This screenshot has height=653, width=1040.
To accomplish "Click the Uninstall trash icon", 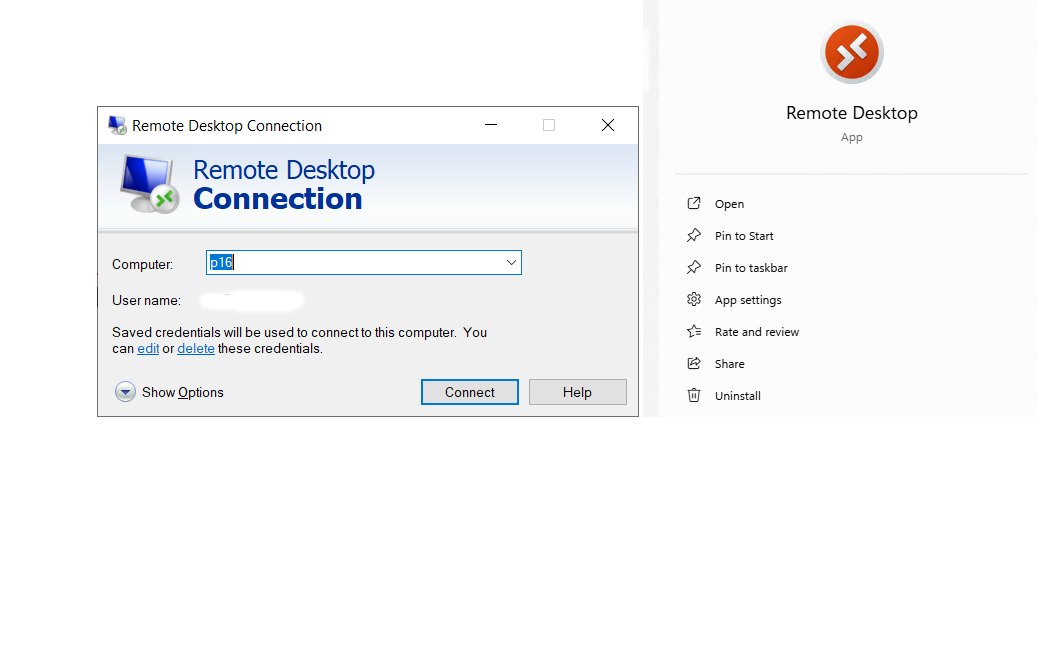I will (x=692, y=395).
